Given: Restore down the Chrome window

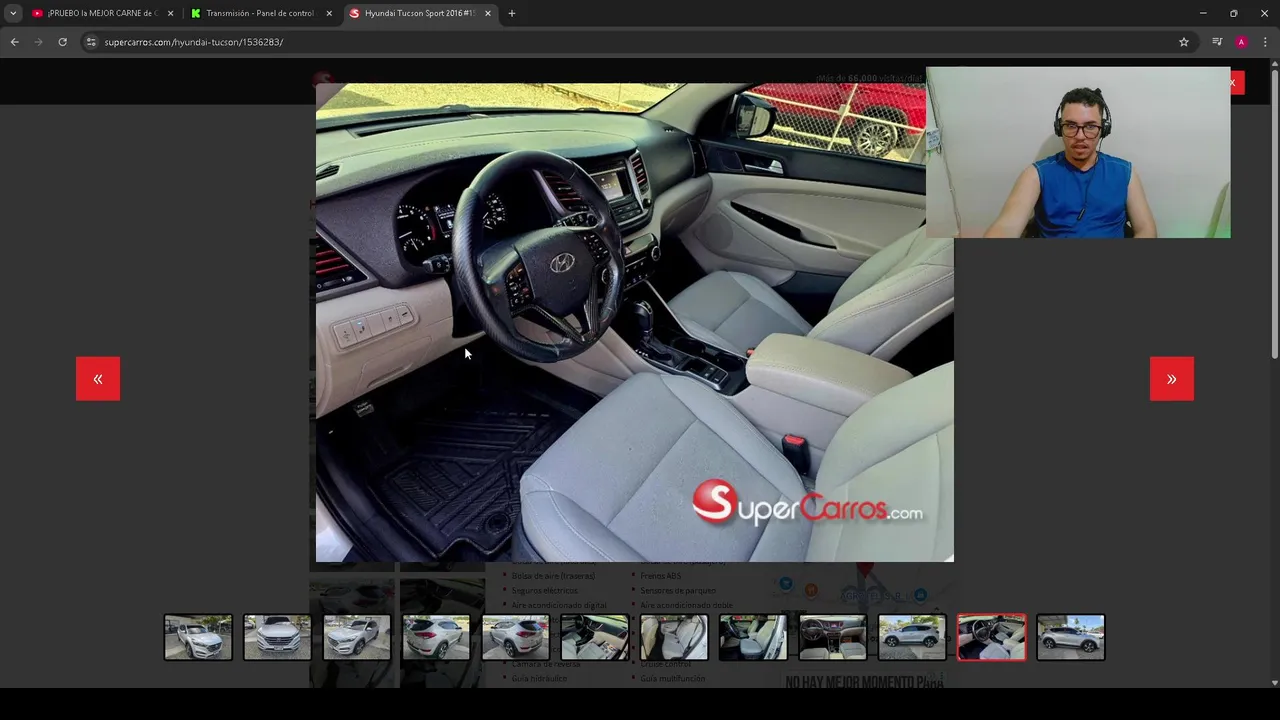Looking at the screenshot, I should [x=1234, y=13].
